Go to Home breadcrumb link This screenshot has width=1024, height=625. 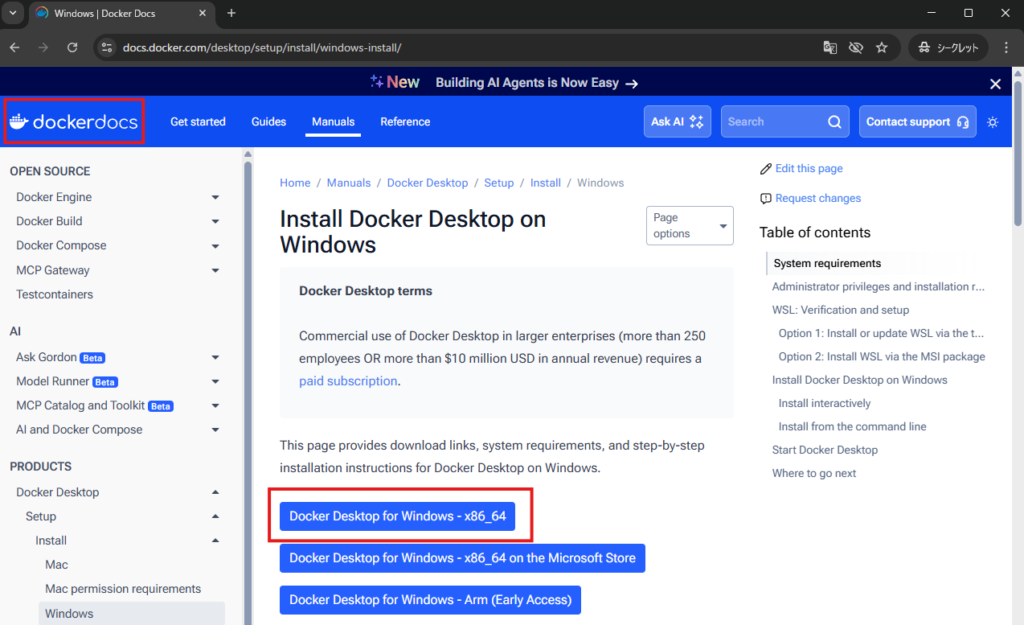[x=295, y=183]
